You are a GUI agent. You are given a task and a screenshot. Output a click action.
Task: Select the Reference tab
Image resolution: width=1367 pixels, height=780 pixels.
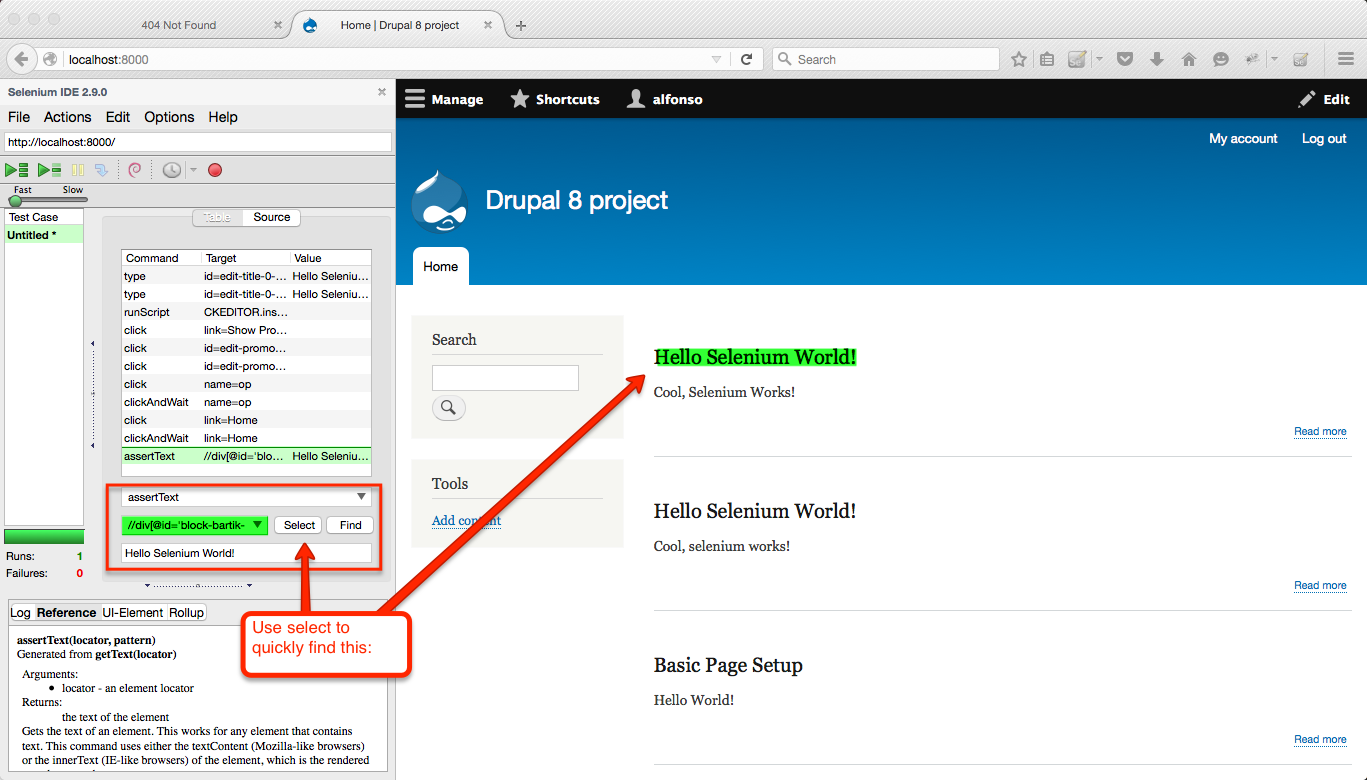[x=67, y=612]
